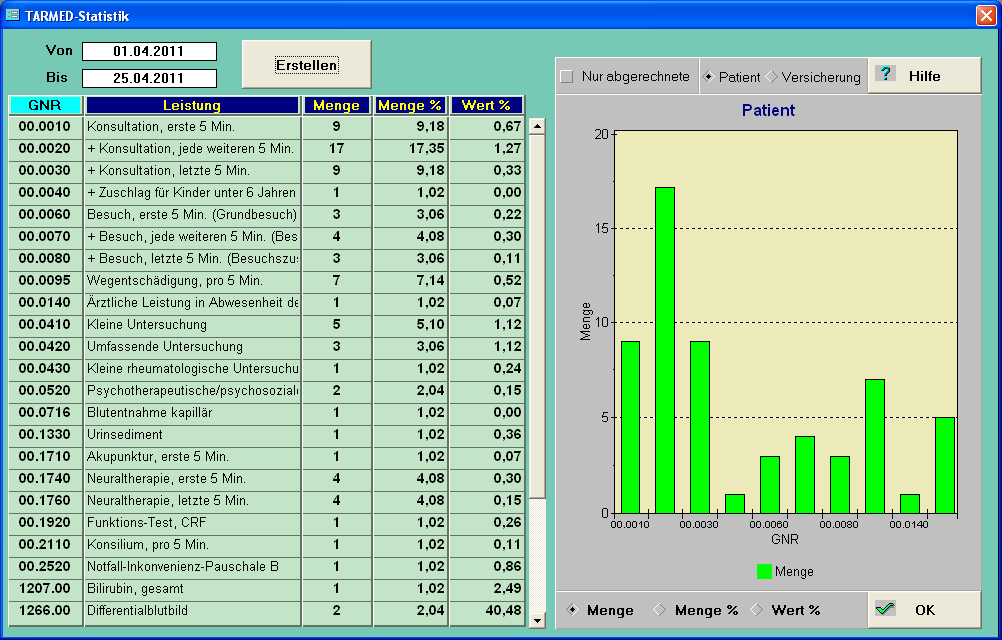The image size is (1002, 640).
Task: Click the Erstellen button
Action: point(307,65)
